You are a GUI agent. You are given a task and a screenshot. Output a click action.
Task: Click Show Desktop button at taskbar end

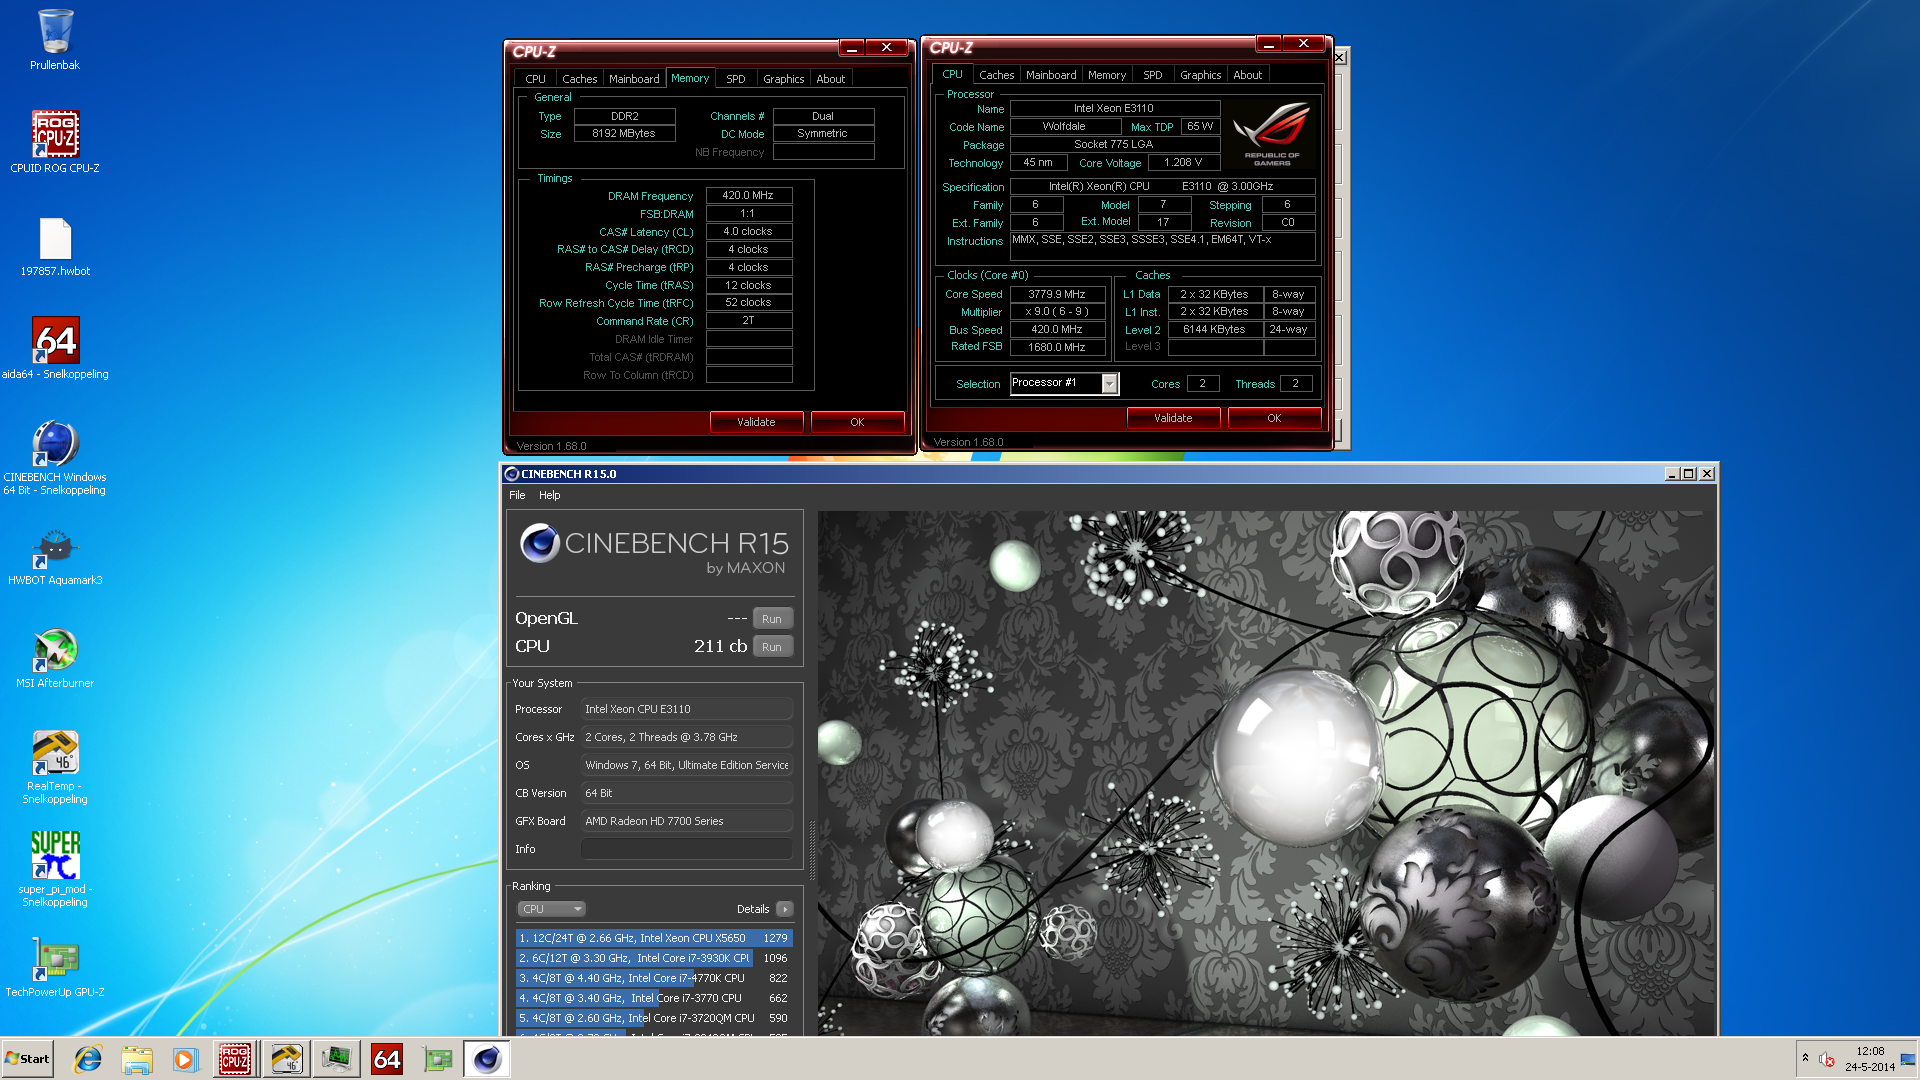[1909, 1059]
